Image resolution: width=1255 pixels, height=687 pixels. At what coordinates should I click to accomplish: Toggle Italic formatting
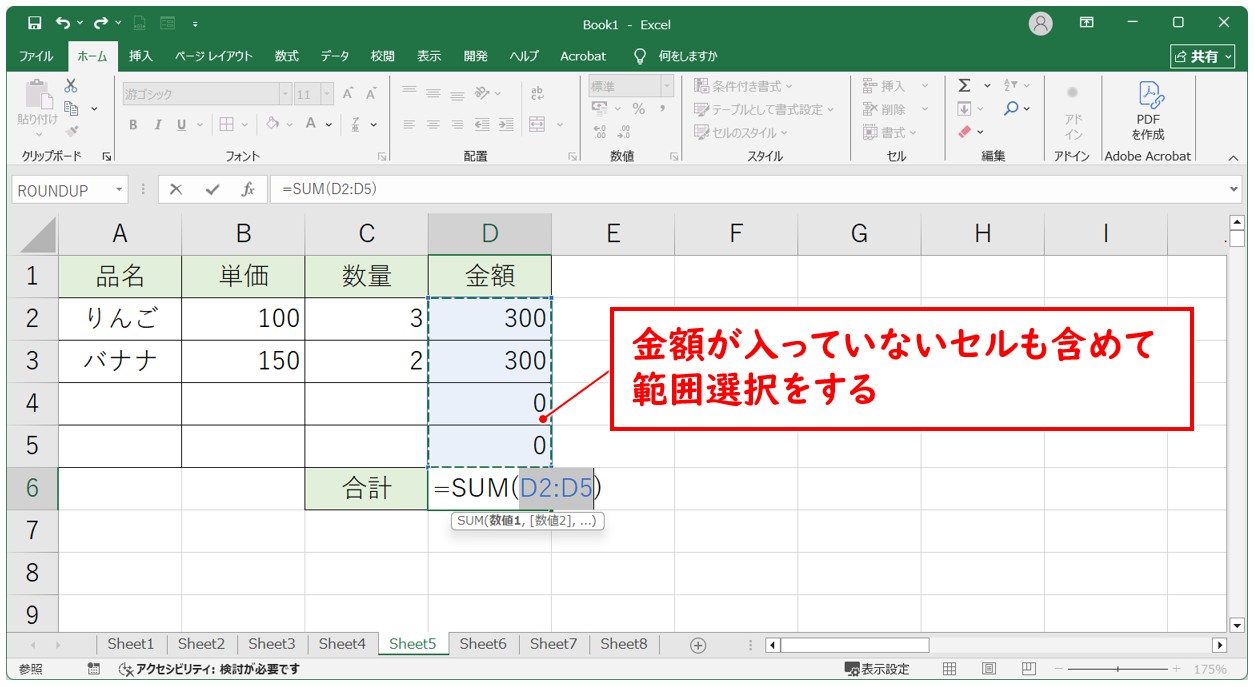pos(157,125)
